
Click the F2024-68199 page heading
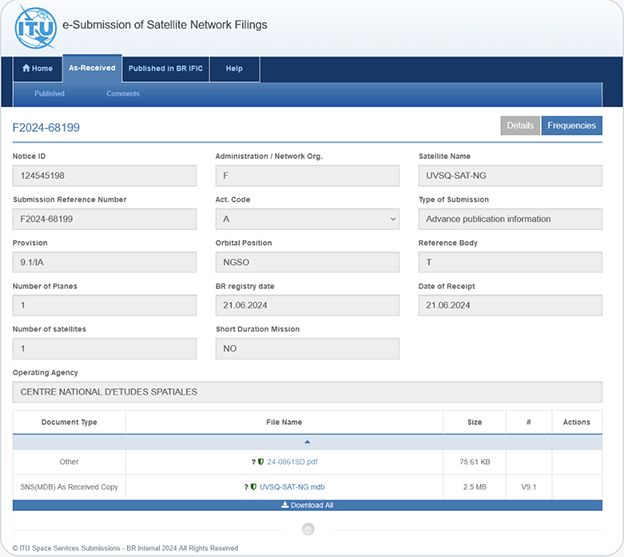(46, 128)
